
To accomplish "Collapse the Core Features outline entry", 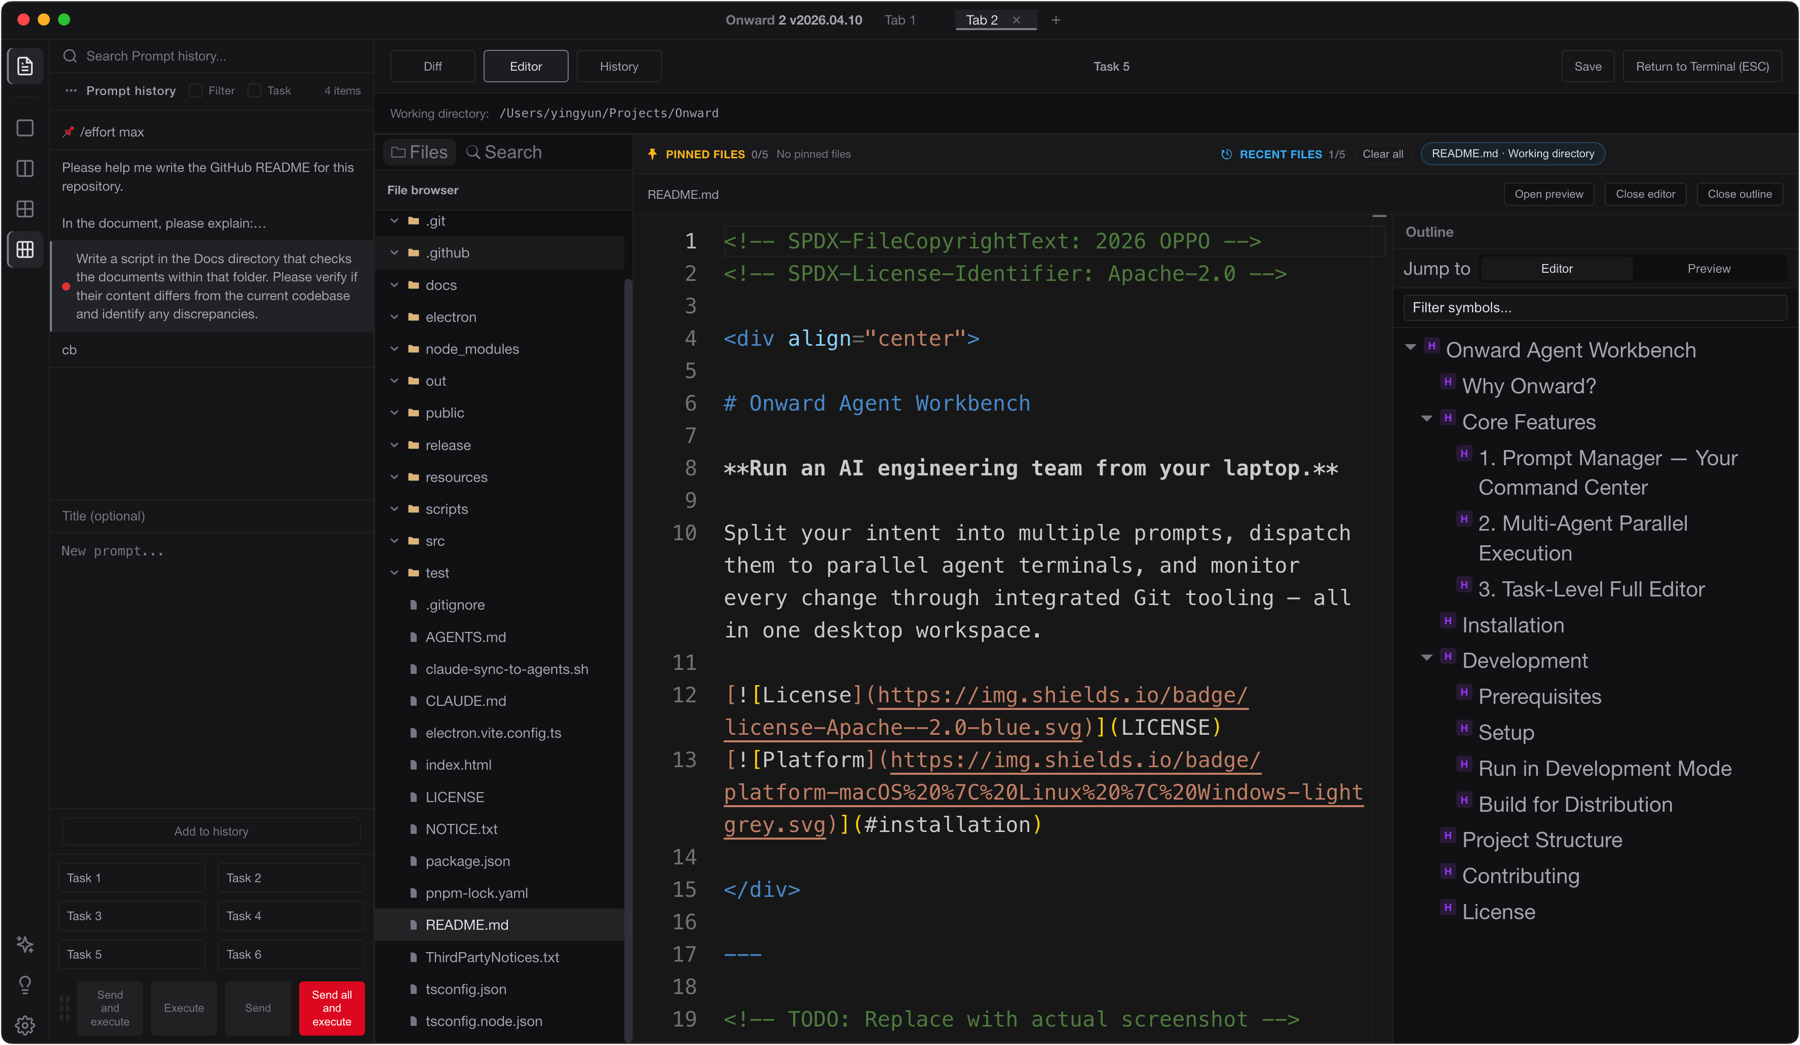I will (1426, 421).
